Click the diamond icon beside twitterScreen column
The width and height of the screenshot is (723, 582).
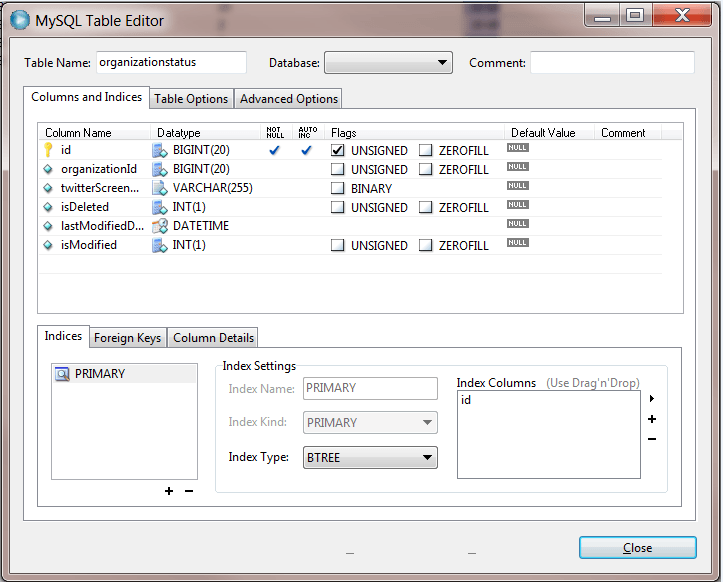coord(48,188)
